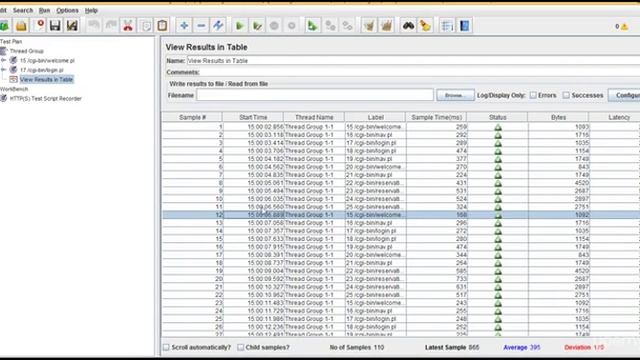Viewport: 640px width, 360px height.
Task: Click the grey Shutdown test icon
Action: (x=291, y=26)
